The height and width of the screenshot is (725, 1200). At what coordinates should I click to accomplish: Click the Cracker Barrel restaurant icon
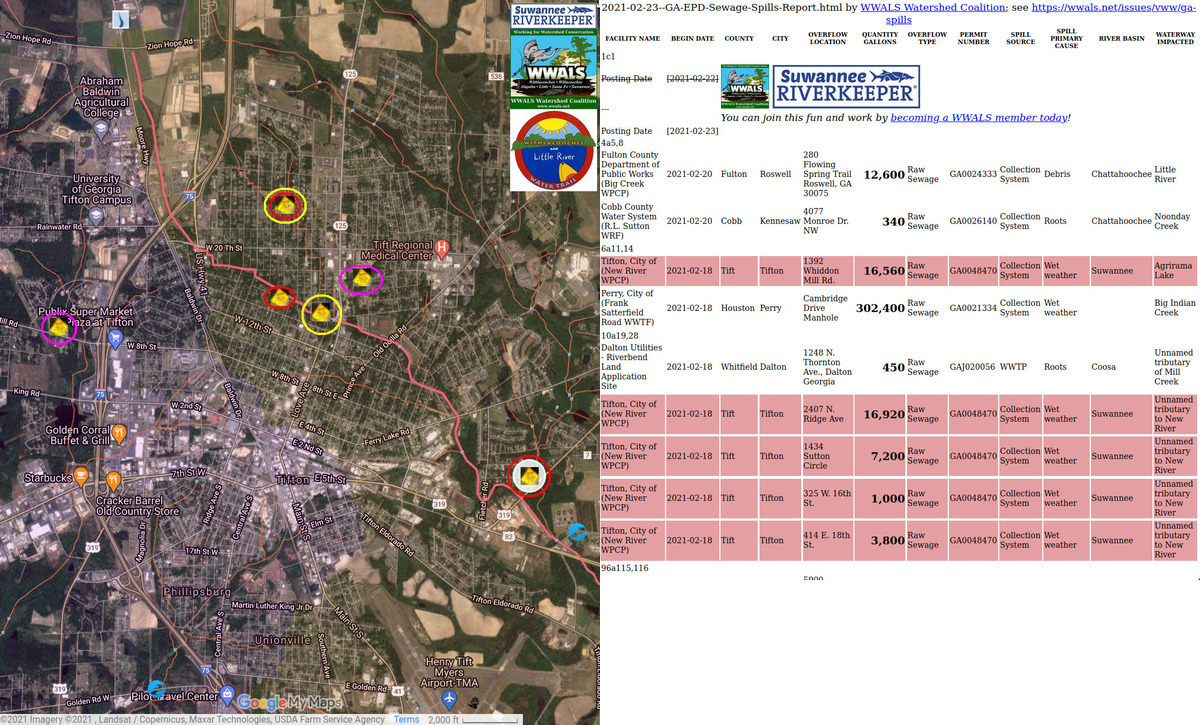(x=114, y=480)
